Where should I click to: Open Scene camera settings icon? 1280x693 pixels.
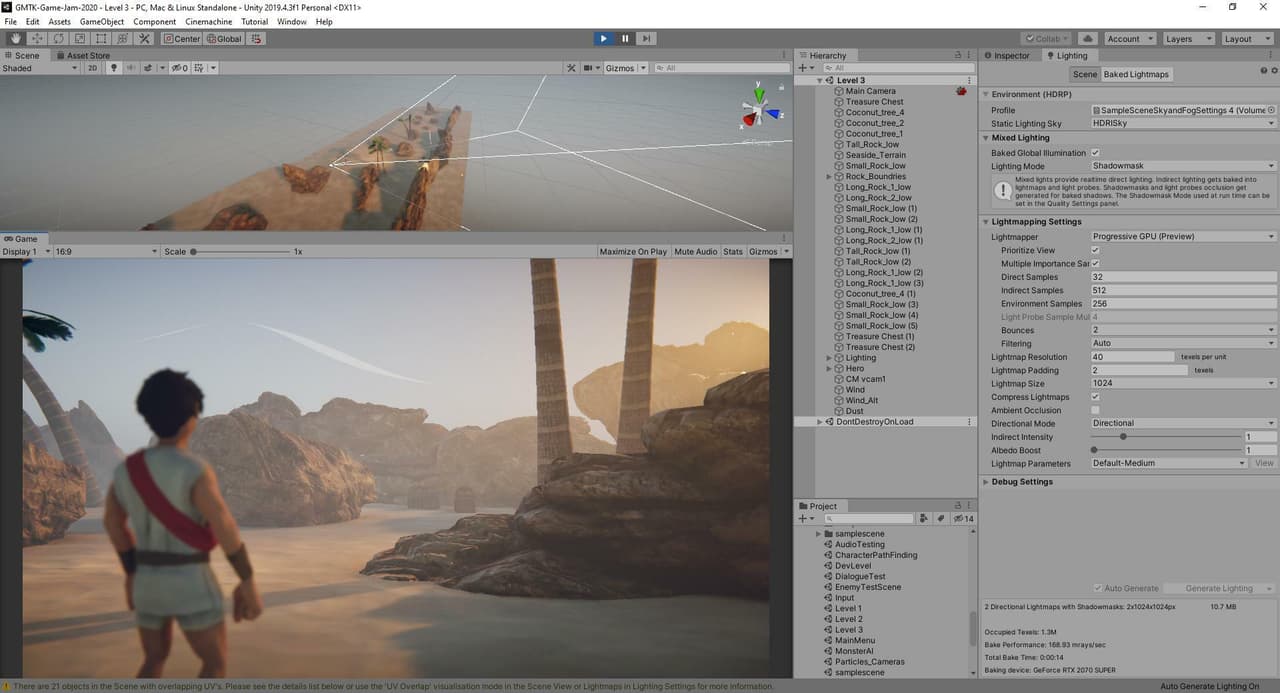pos(591,68)
